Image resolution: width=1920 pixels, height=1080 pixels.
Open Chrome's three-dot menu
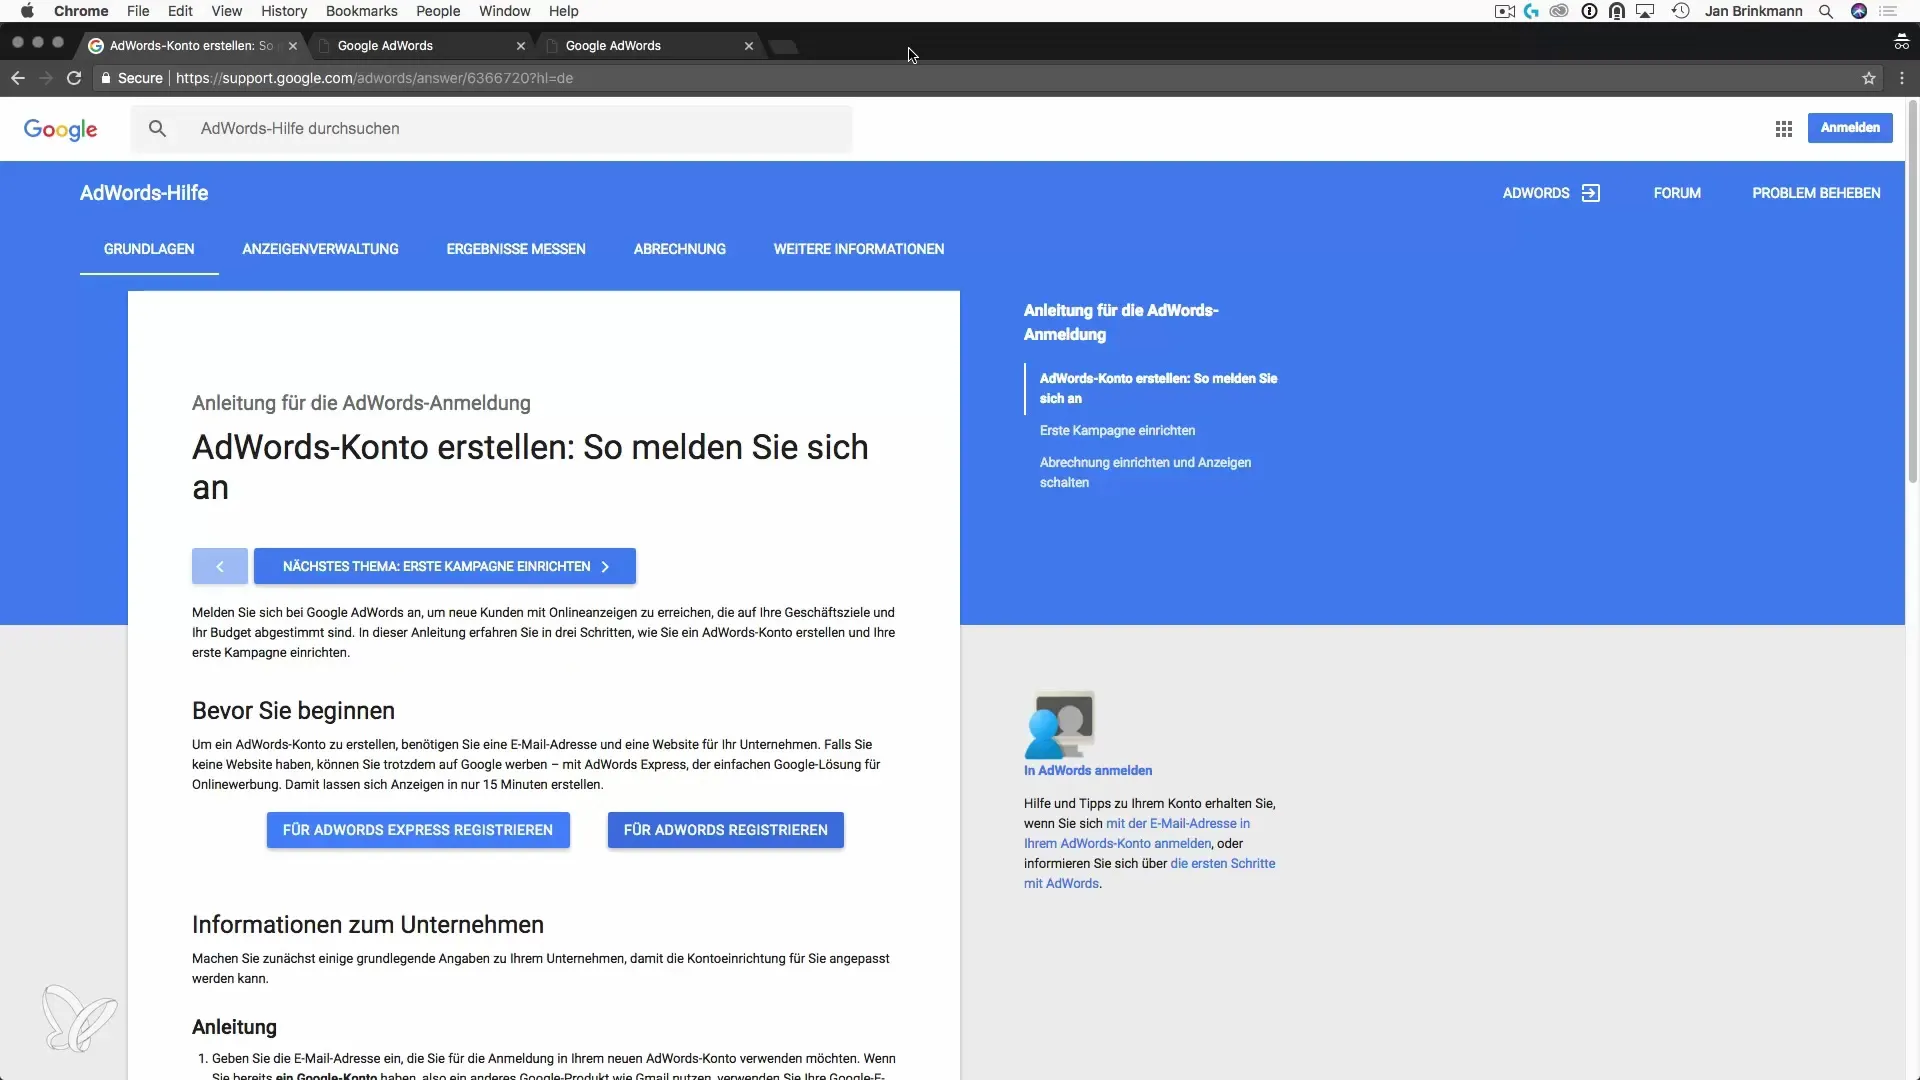pos(1902,78)
